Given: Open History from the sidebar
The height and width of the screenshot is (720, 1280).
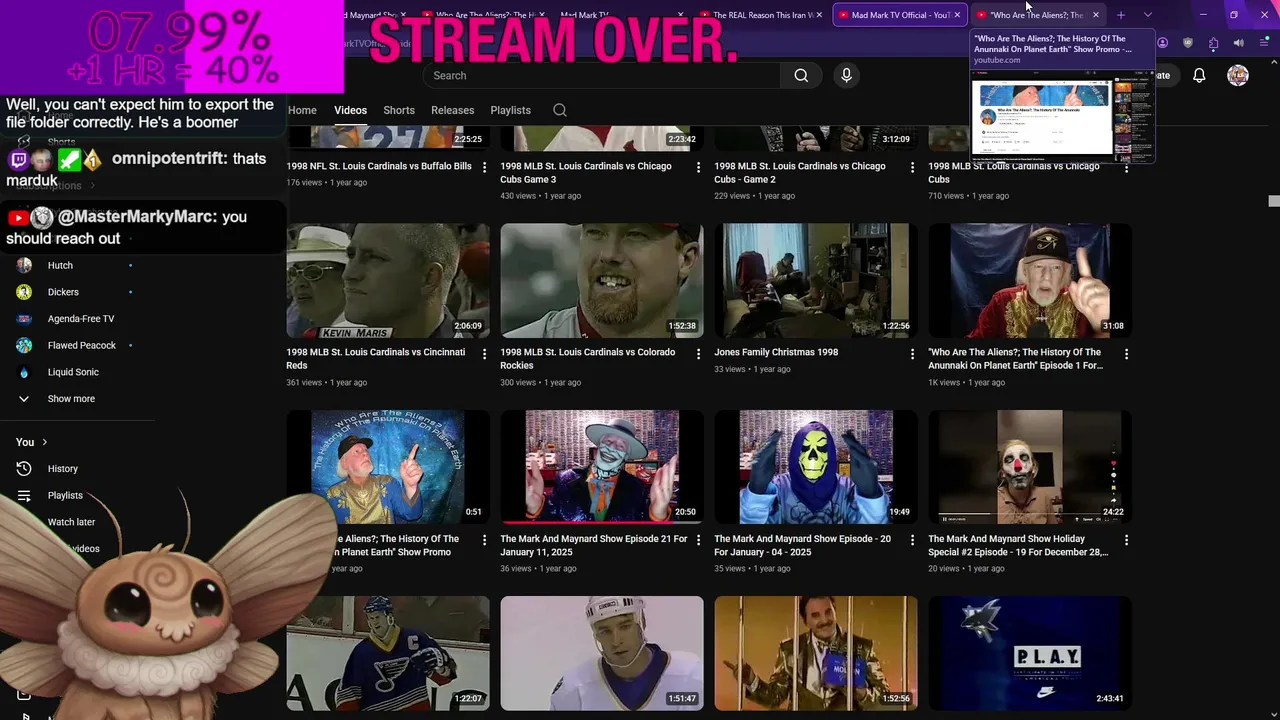Looking at the screenshot, I should (x=62, y=468).
